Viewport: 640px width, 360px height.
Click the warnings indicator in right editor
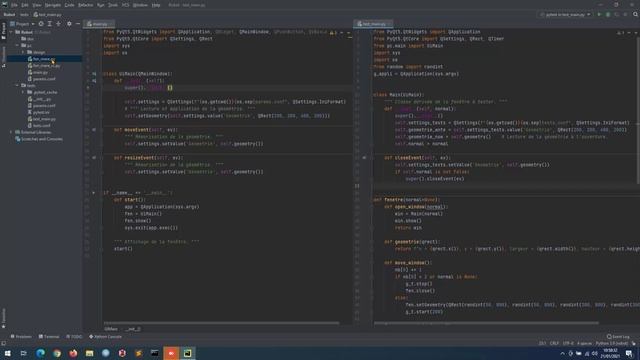(620, 32)
